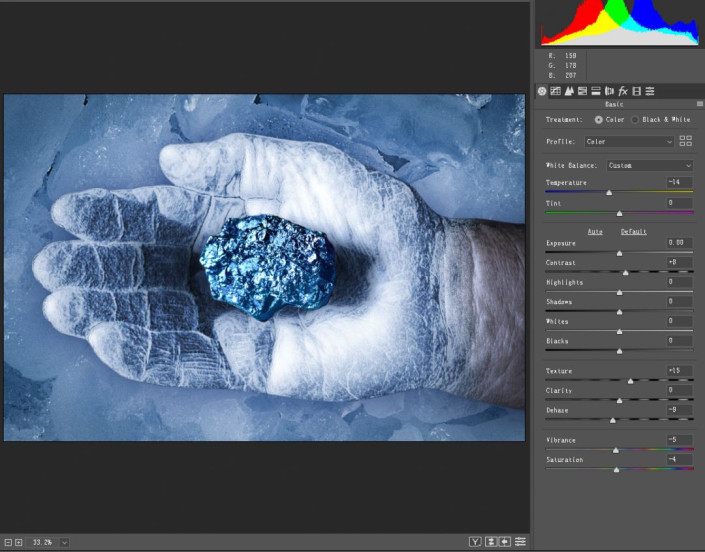This screenshot has height=552, width=705.
Task: Click the Exposure slider handle
Action: 619,253
